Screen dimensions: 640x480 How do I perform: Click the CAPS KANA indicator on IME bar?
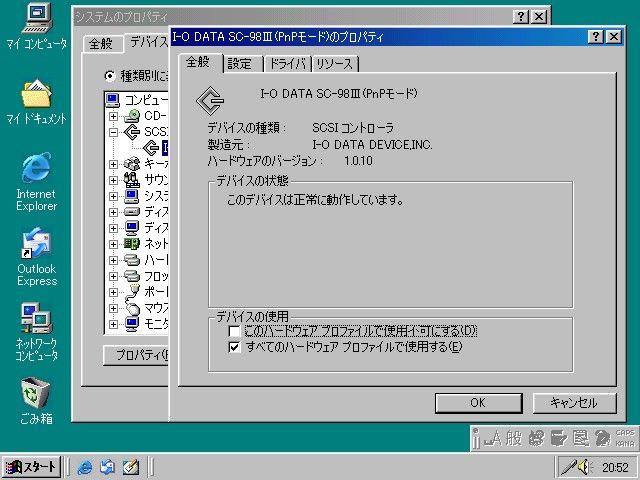pyautogui.click(x=624, y=438)
